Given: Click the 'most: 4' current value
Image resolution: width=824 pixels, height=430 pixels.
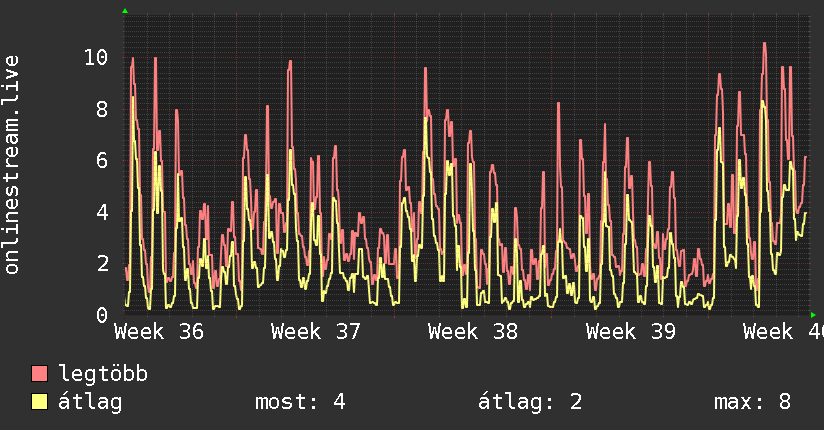Looking at the screenshot, I should (300, 402).
